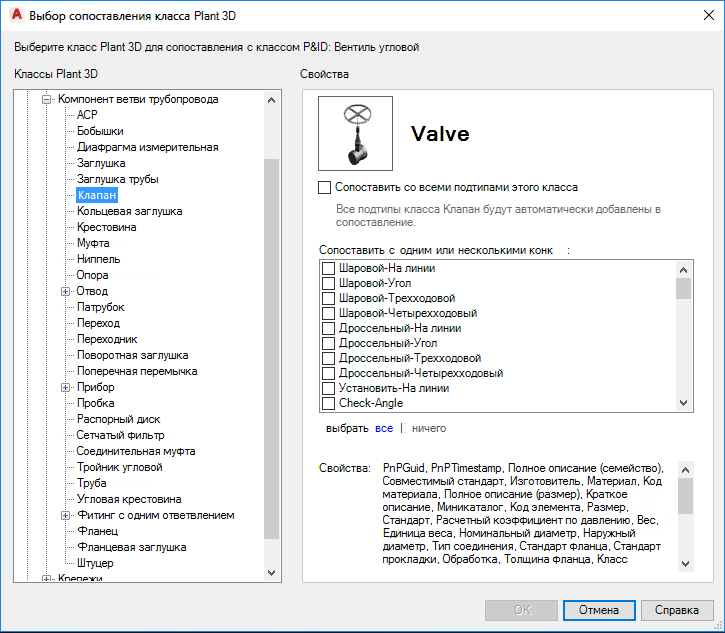Collapse the Компонент ветви трубопровода node
The width and height of the screenshot is (725, 633).
(46, 99)
